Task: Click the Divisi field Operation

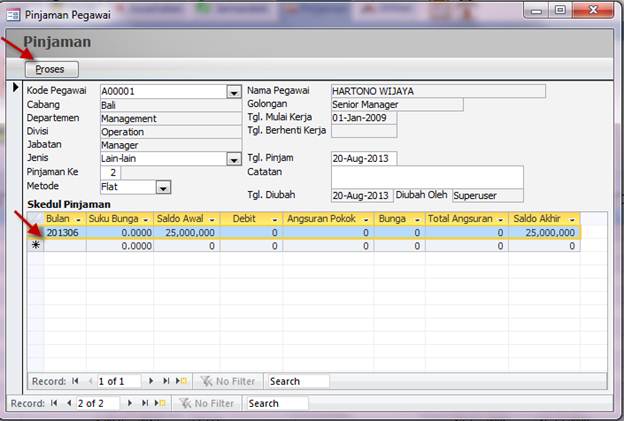Action: click(x=171, y=132)
